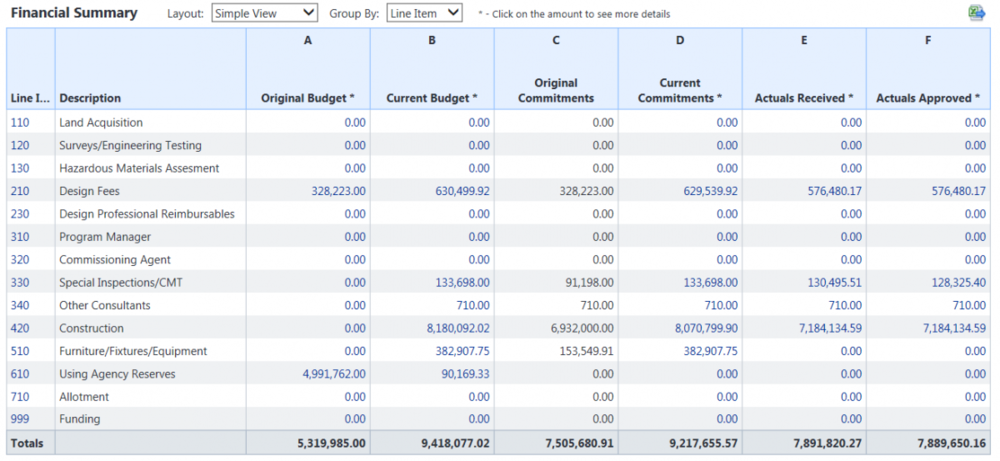Image resolution: width=1000 pixels, height=461 pixels.
Task: Click Totals actuals received 7,891,820.27
Action: coord(829,443)
